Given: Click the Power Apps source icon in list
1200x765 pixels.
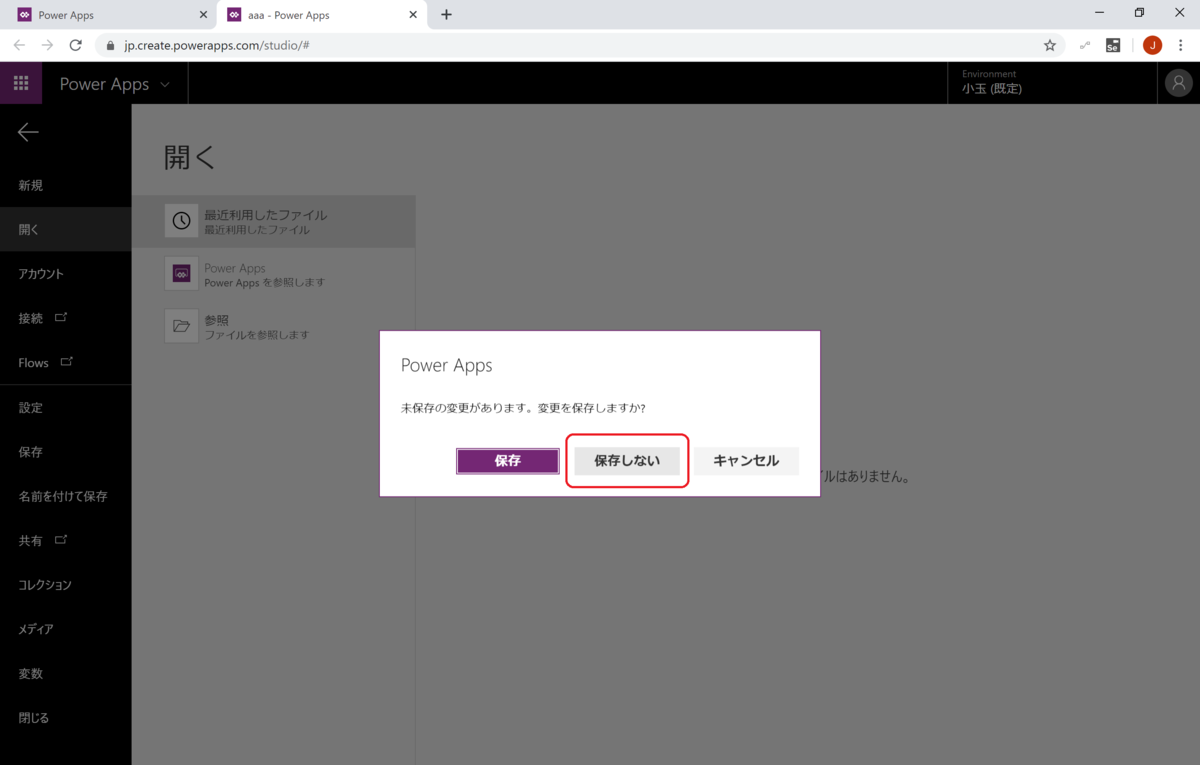Looking at the screenshot, I should point(181,274).
